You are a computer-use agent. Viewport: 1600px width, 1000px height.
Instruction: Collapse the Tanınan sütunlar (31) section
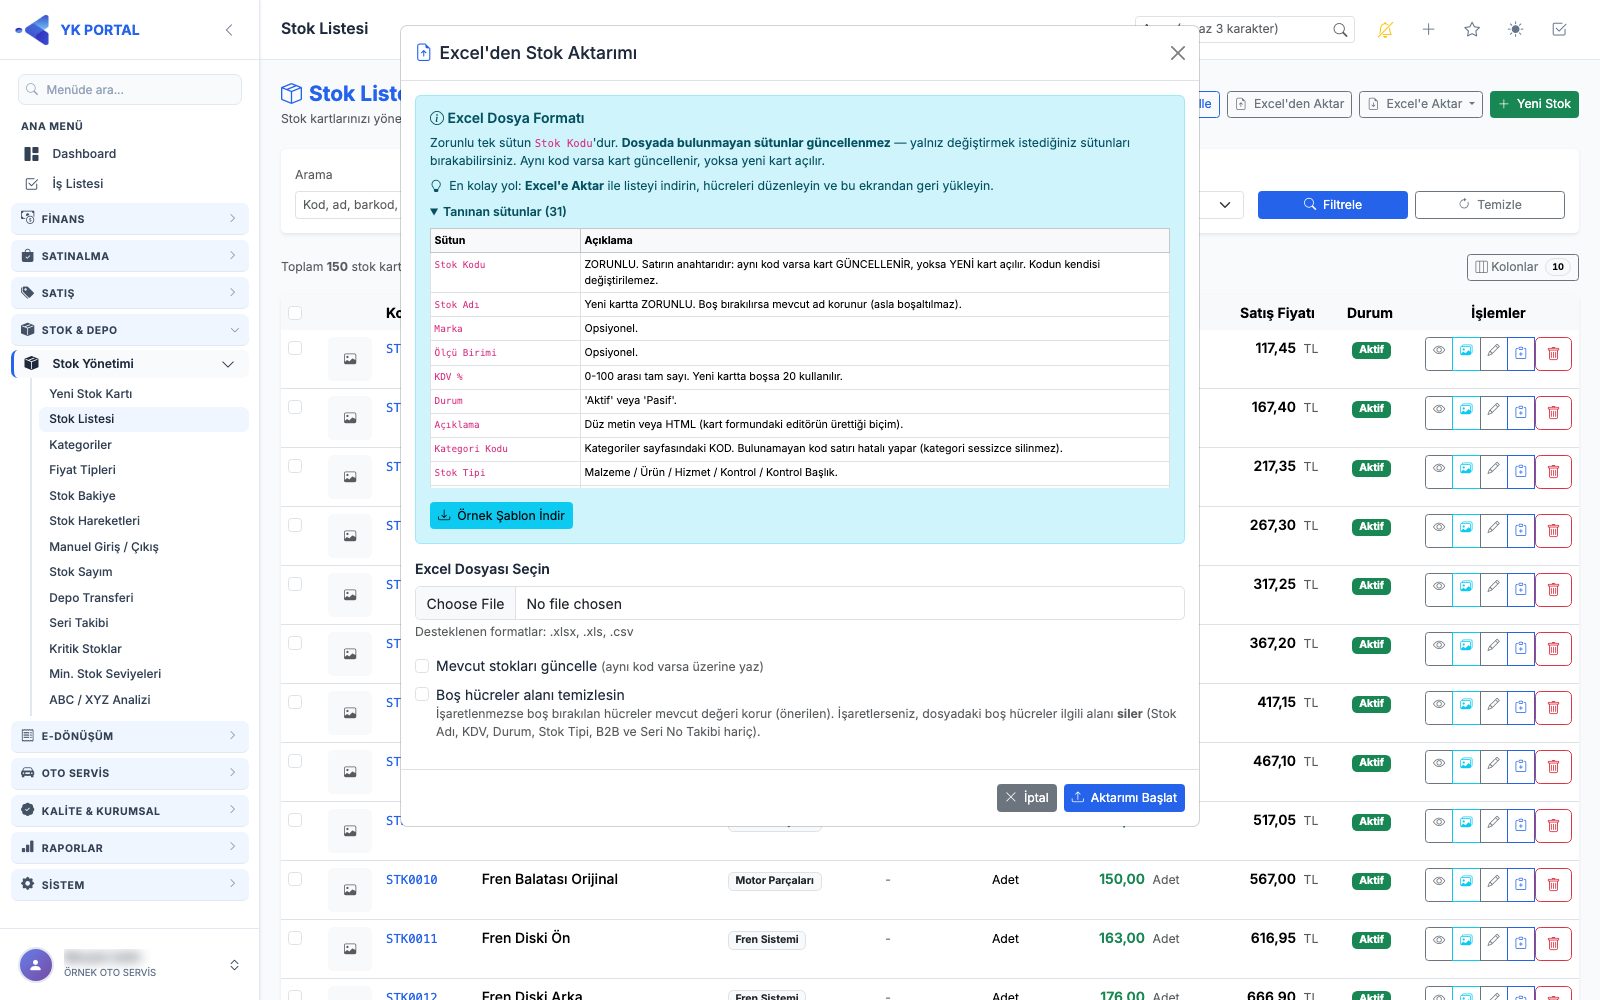click(498, 212)
